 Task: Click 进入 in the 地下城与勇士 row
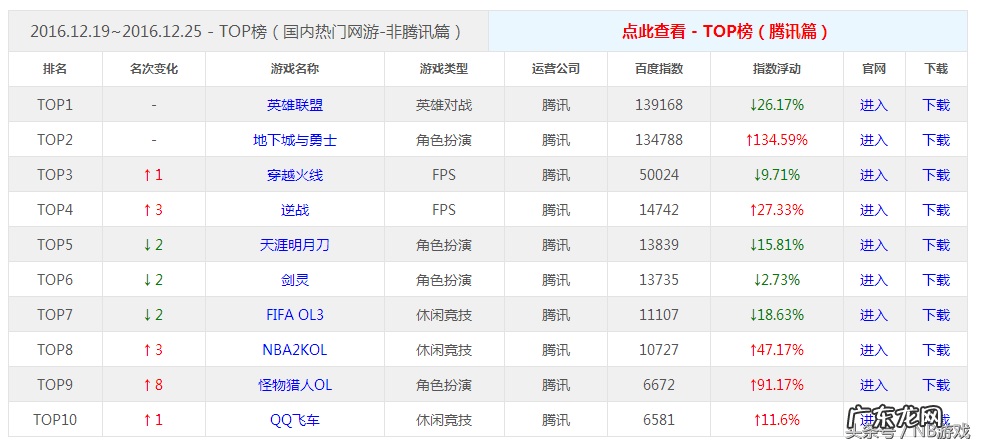click(x=873, y=140)
